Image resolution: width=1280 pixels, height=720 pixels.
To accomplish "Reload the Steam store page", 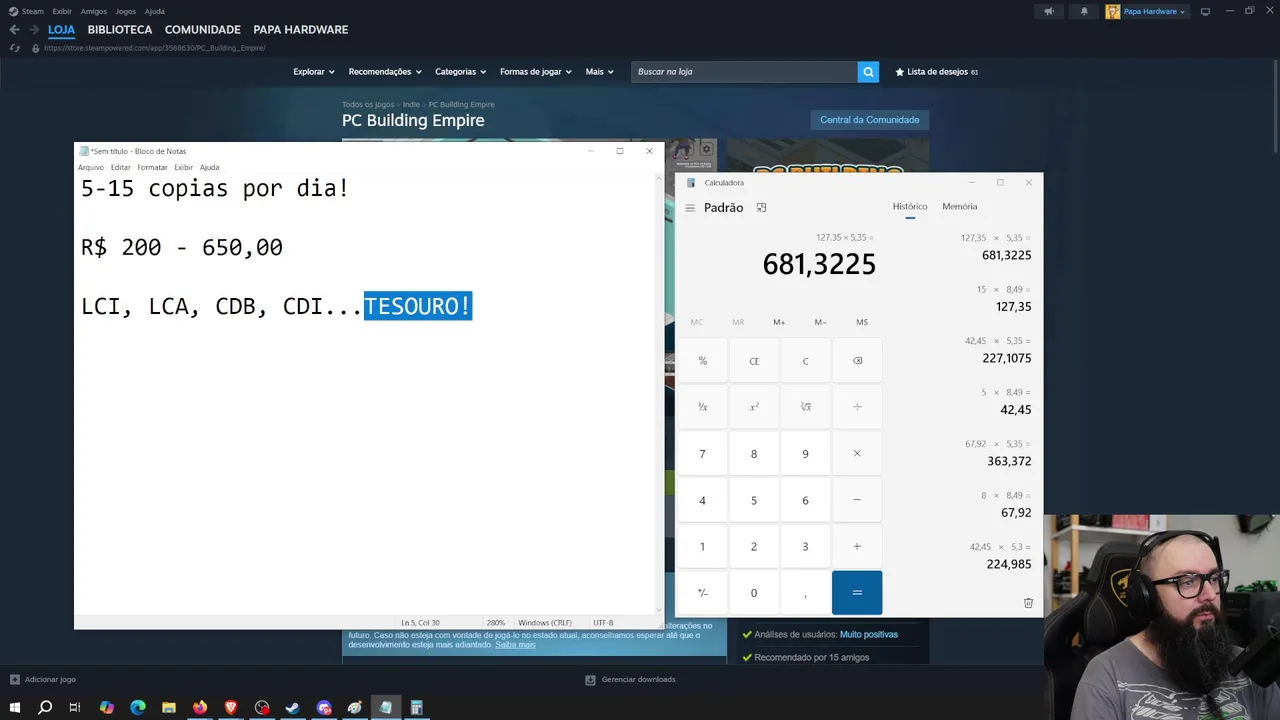I will (x=14, y=48).
